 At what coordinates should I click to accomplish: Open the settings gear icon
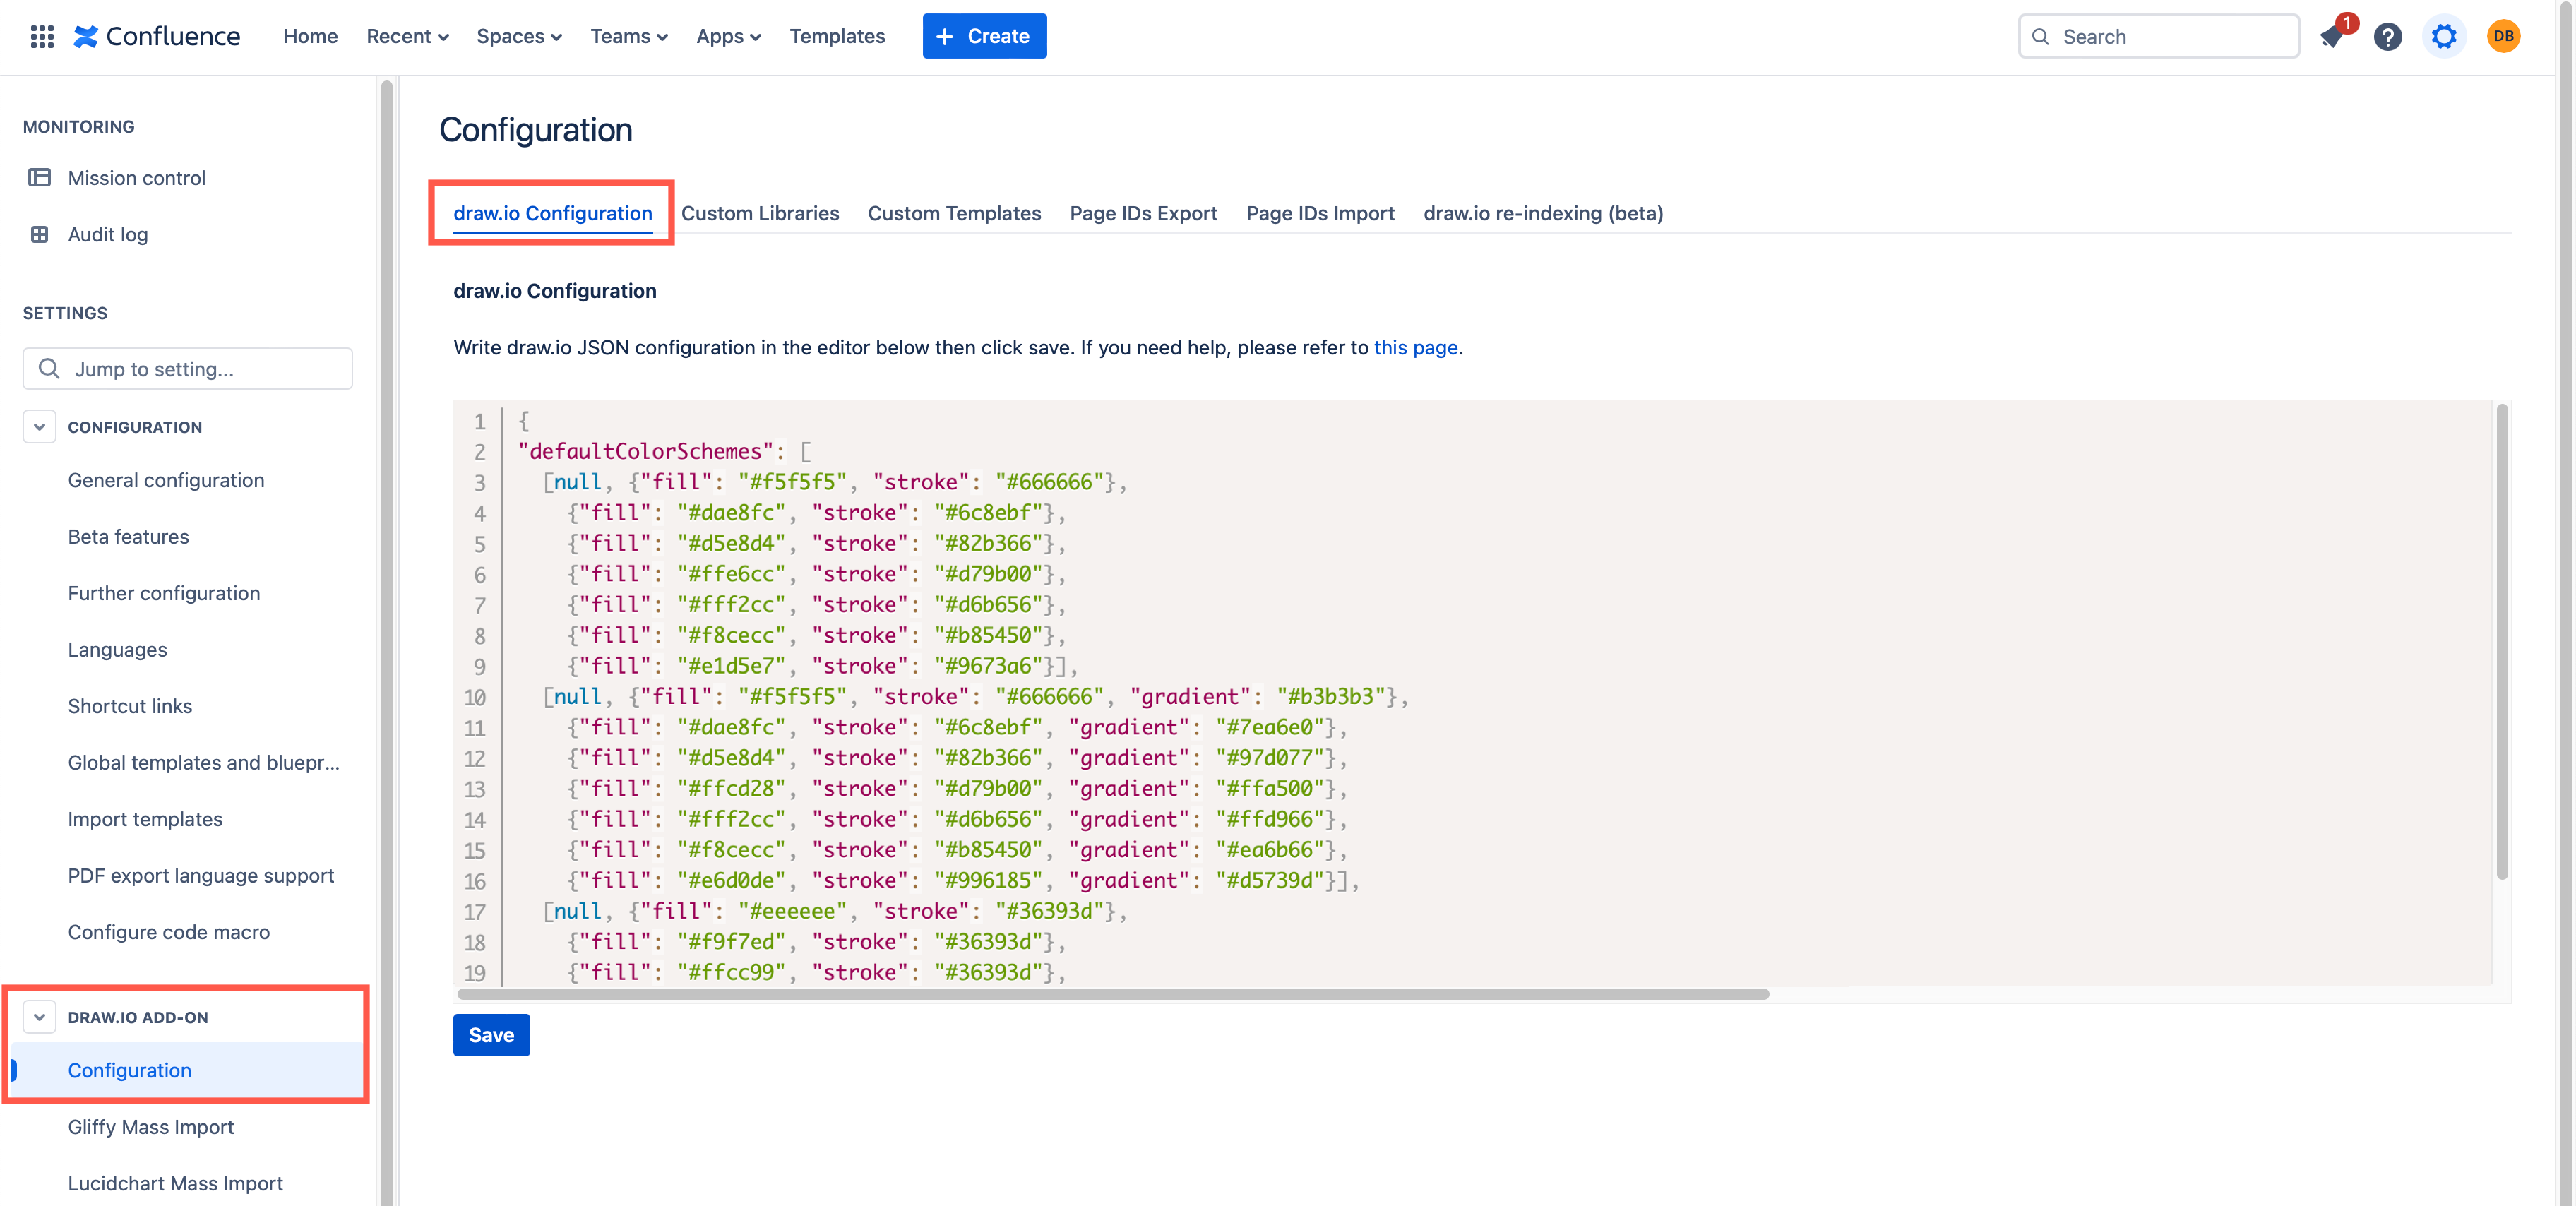(x=2444, y=37)
